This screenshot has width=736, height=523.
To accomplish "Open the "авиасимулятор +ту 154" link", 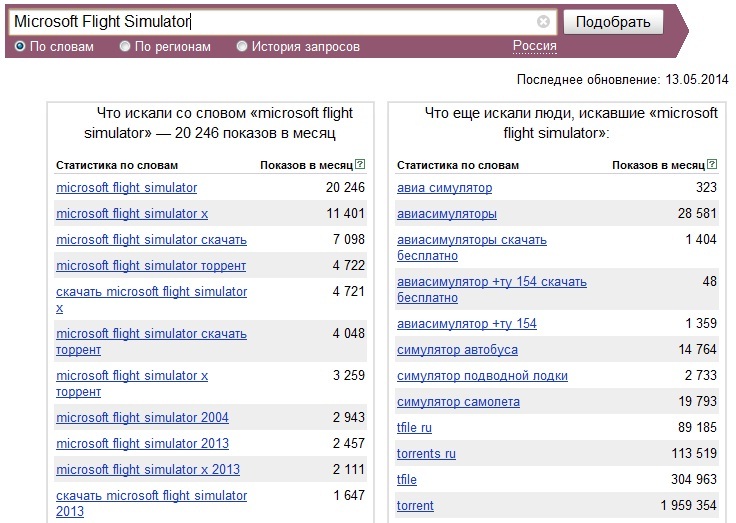I will (467, 323).
